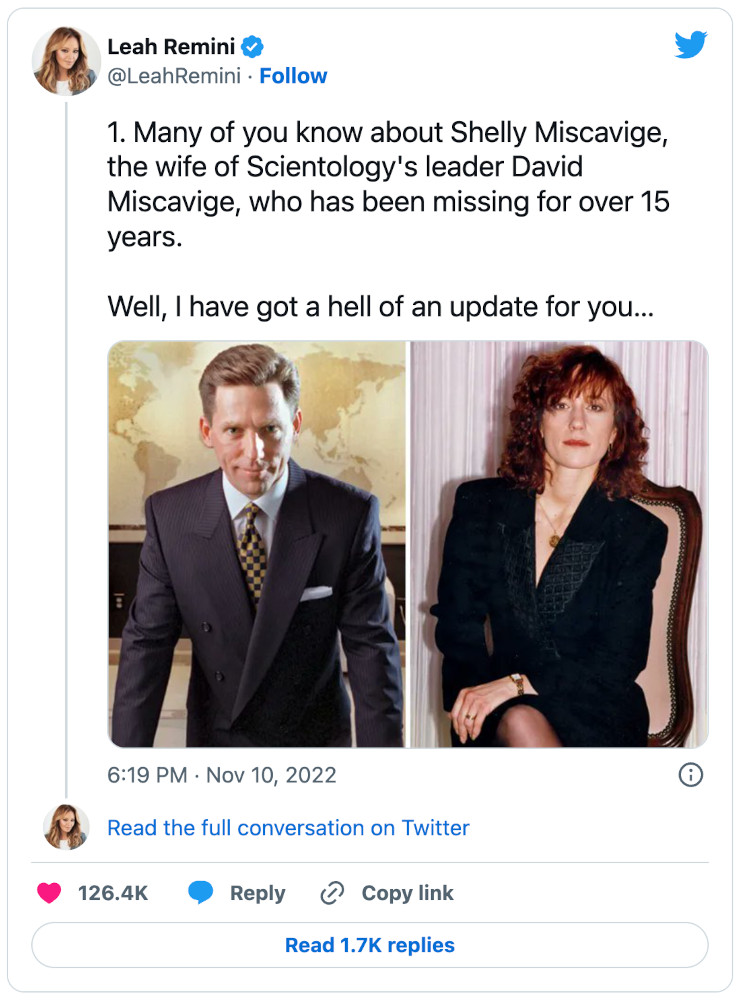741x1000 pixels.
Task: Open the tweet info circle icon
Action: (691, 774)
